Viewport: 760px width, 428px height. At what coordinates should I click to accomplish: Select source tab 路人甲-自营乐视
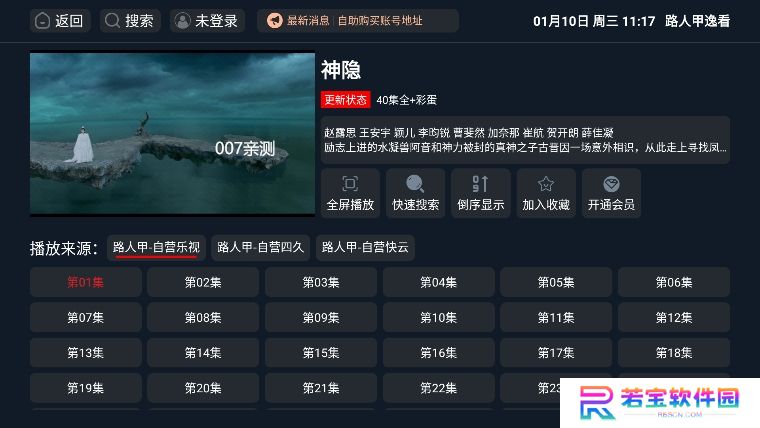point(156,248)
